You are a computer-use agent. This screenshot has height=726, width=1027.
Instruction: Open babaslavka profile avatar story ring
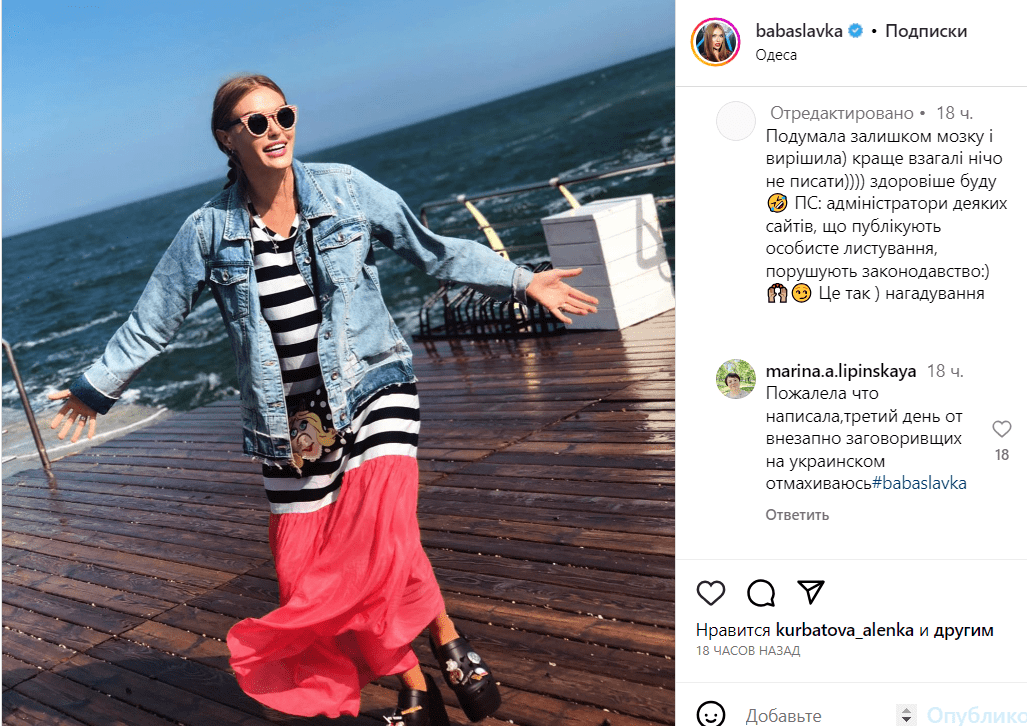[715, 43]
